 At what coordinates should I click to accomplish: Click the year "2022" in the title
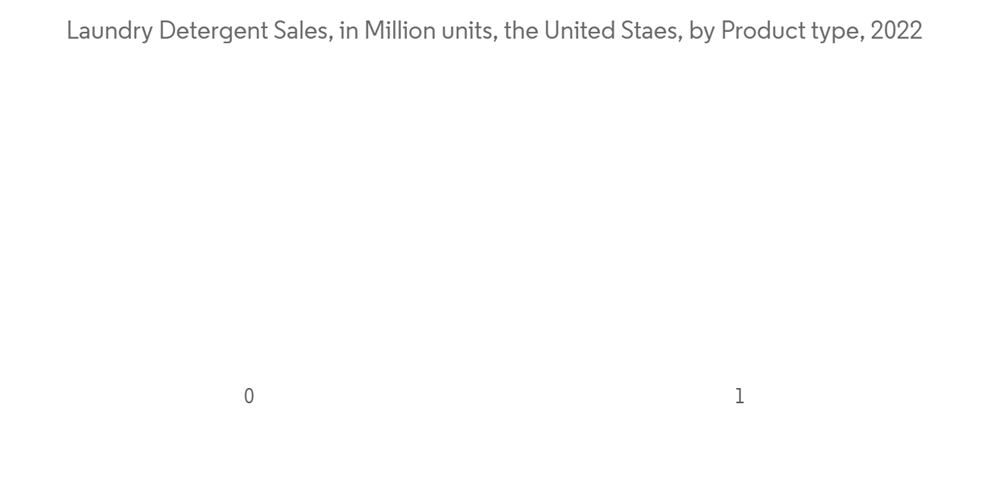tap(896, 31)
